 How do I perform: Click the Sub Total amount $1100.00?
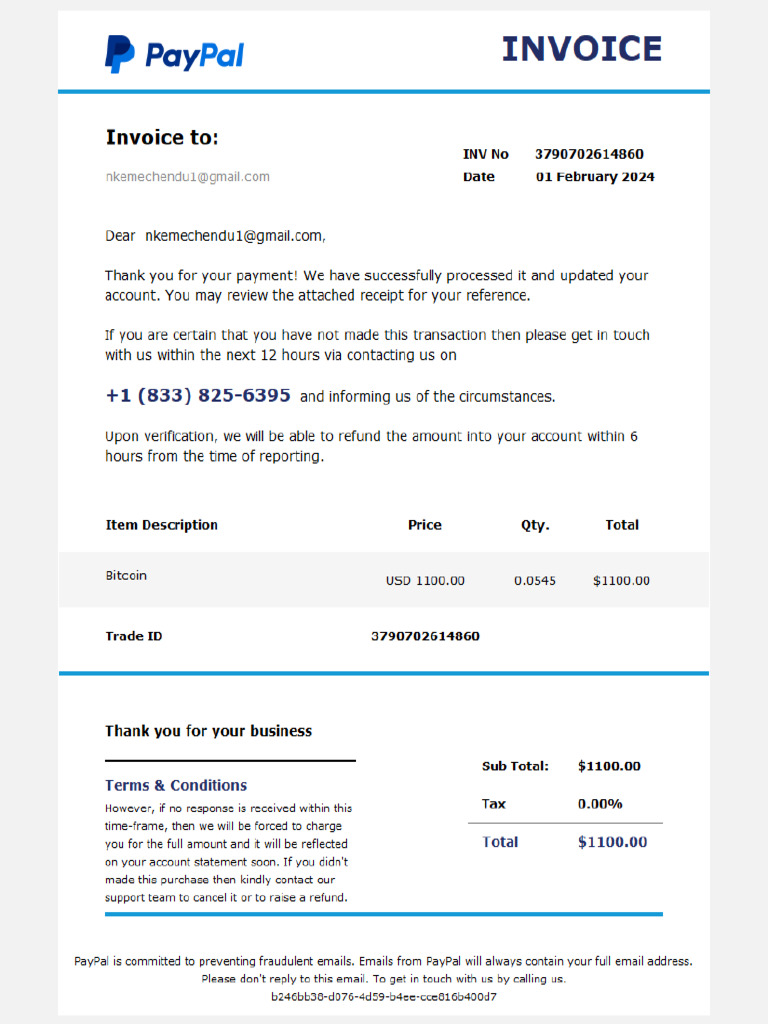[x=609, y=766]
